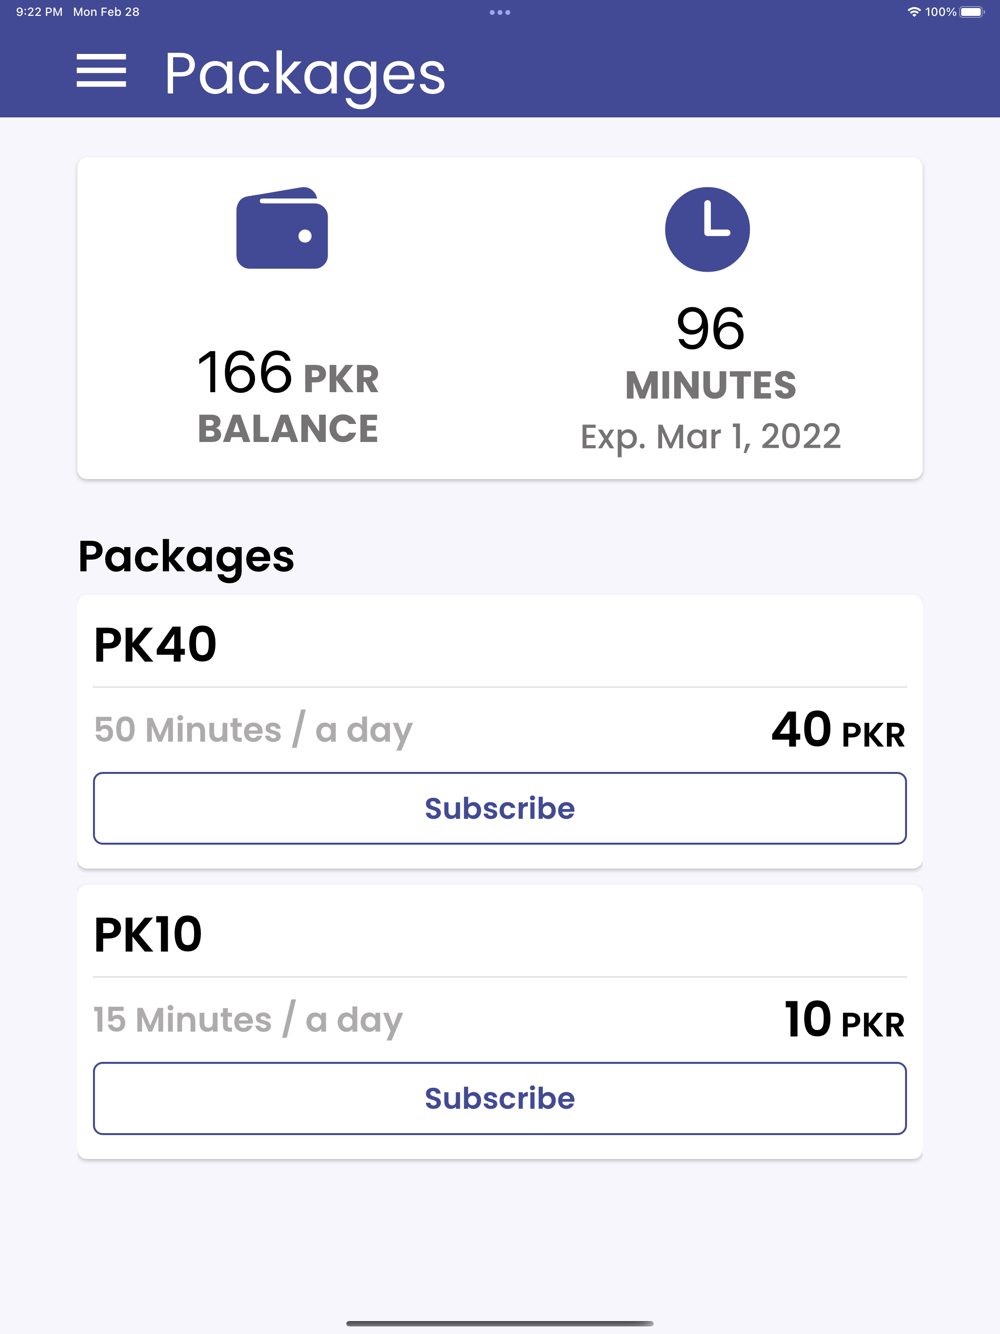Tap the wallet balance icon
Screen dimensions: 1000x1334
pos(282,228)
